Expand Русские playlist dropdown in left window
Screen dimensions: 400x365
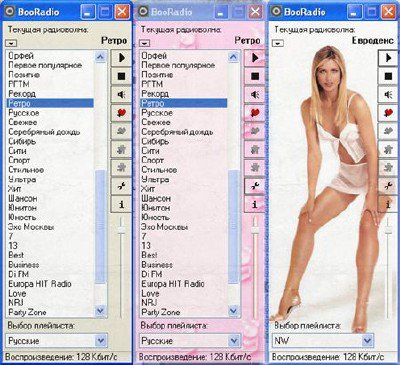coord(100,341)
